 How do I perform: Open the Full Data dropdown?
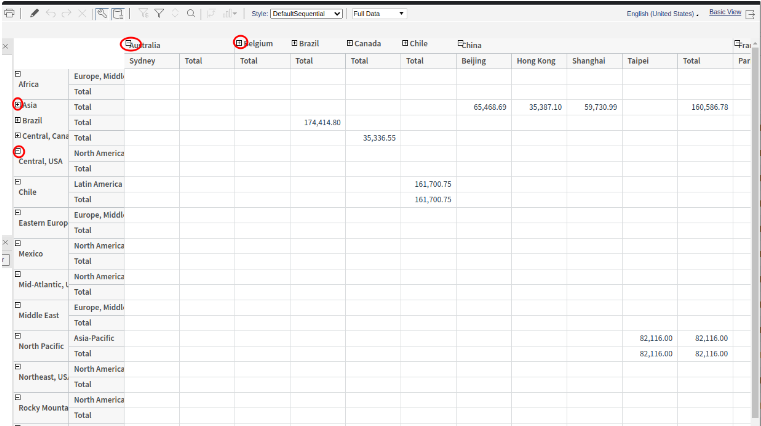tap(379, 14)
